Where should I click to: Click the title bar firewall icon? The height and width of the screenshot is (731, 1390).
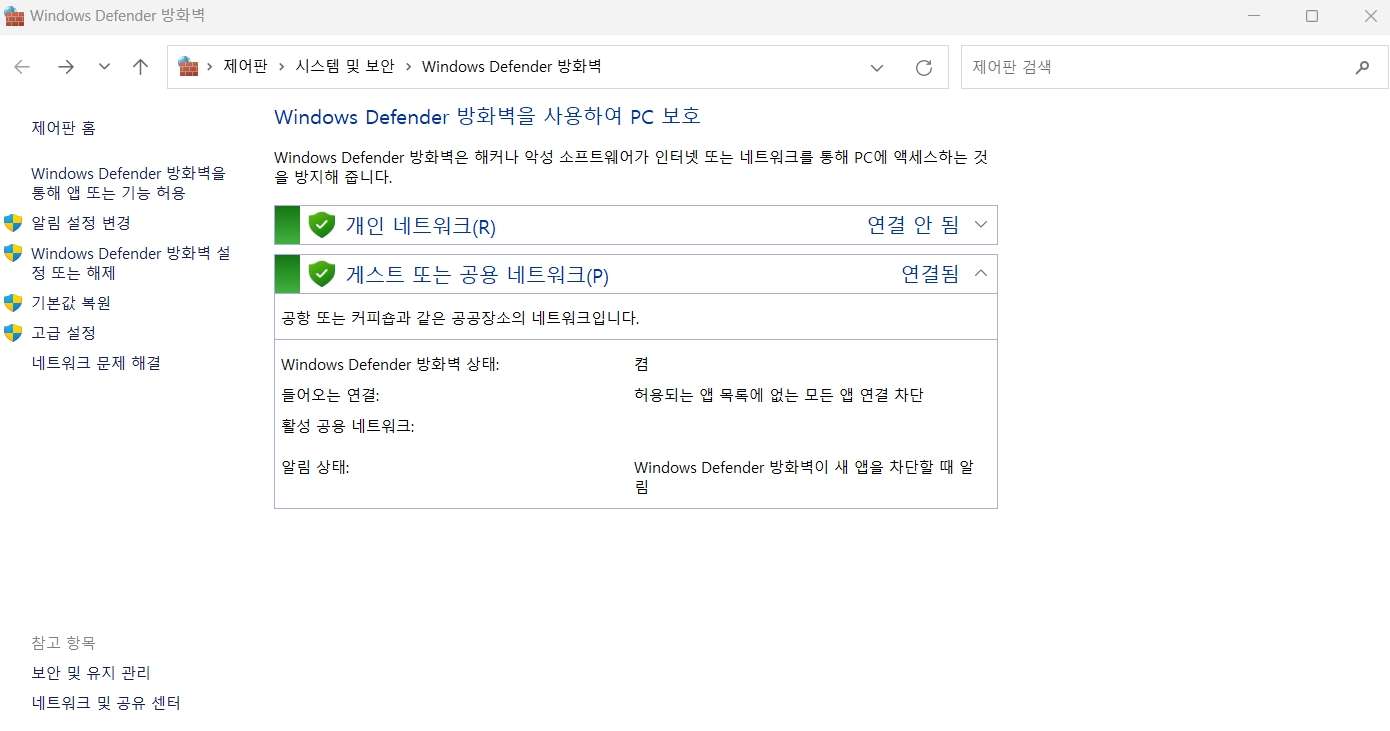point(14,16)
